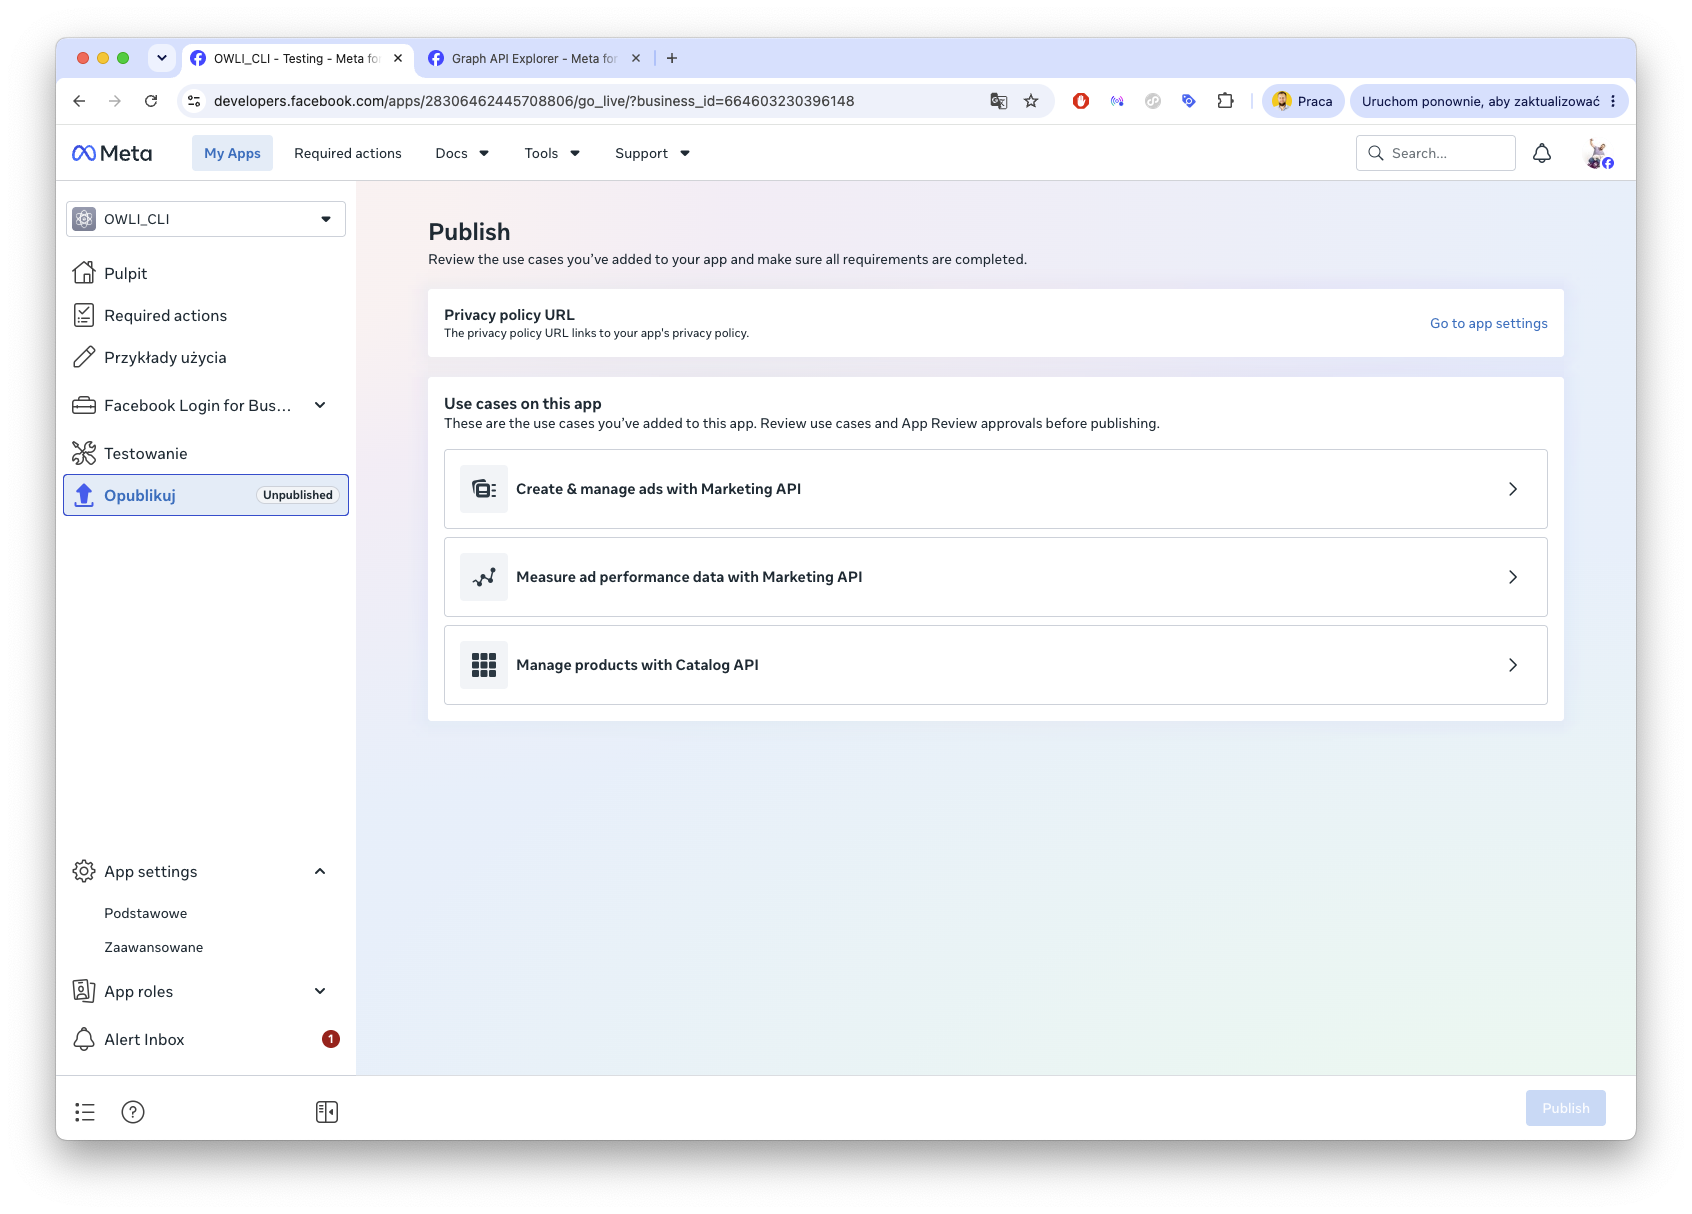Open browser extensions puzzle icon
The image size is (1692, 1214).
pos(1225,101)
